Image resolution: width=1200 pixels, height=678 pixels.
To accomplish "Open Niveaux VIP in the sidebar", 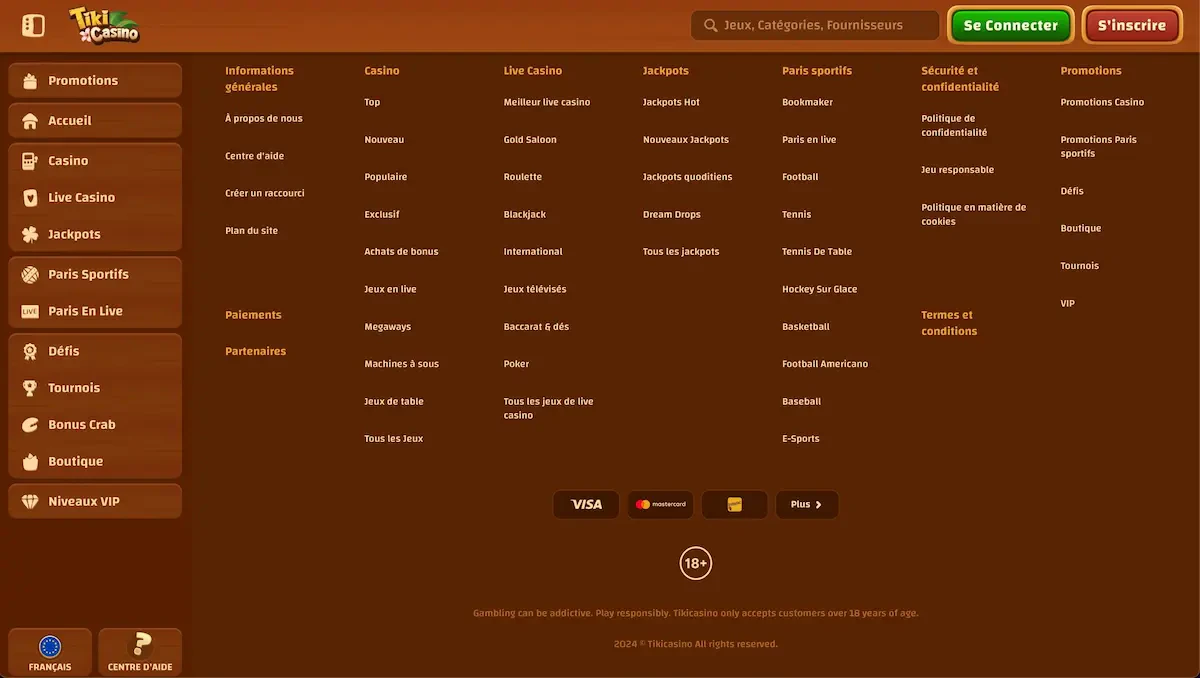I will click(95, 502).
